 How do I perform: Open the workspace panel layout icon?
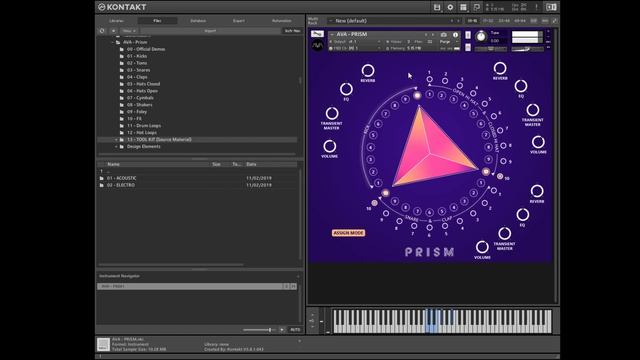click(x=463, y=7)
